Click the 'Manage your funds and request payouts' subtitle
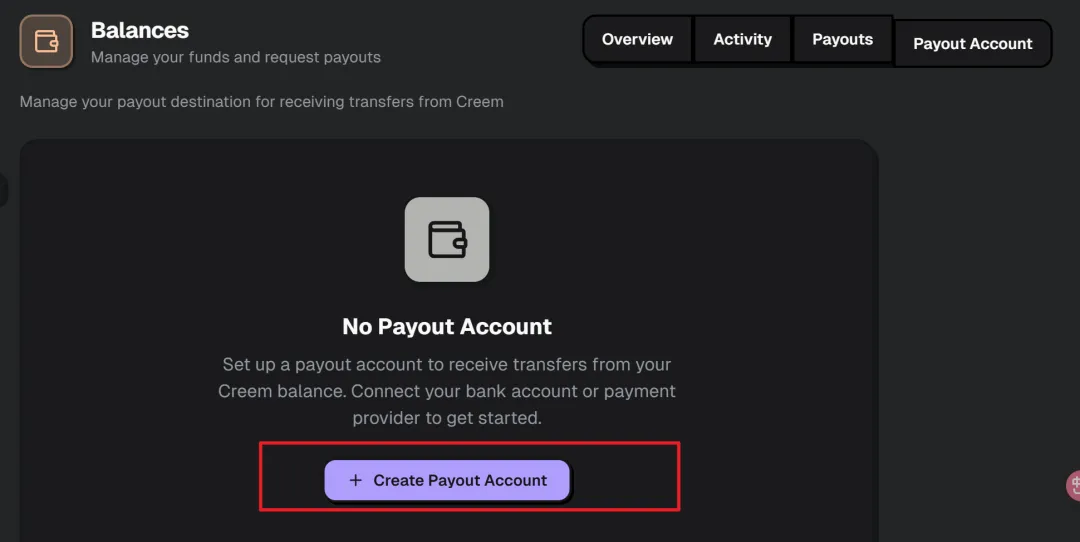 point(236,58)
